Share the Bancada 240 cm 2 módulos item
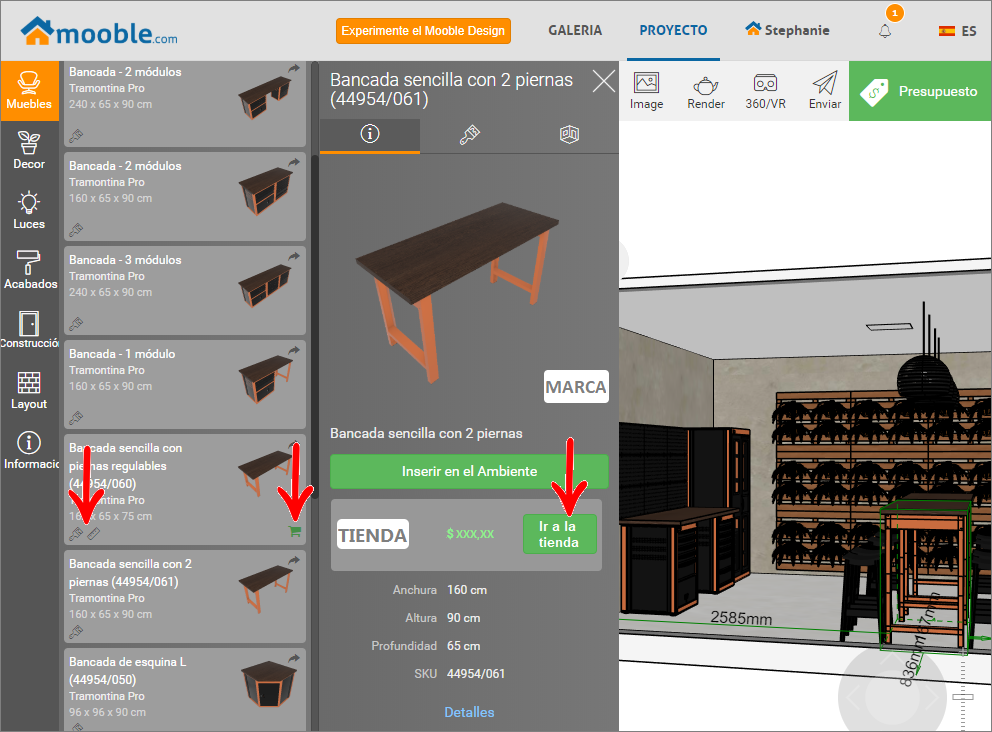992x732 pixels. [294, 68]
